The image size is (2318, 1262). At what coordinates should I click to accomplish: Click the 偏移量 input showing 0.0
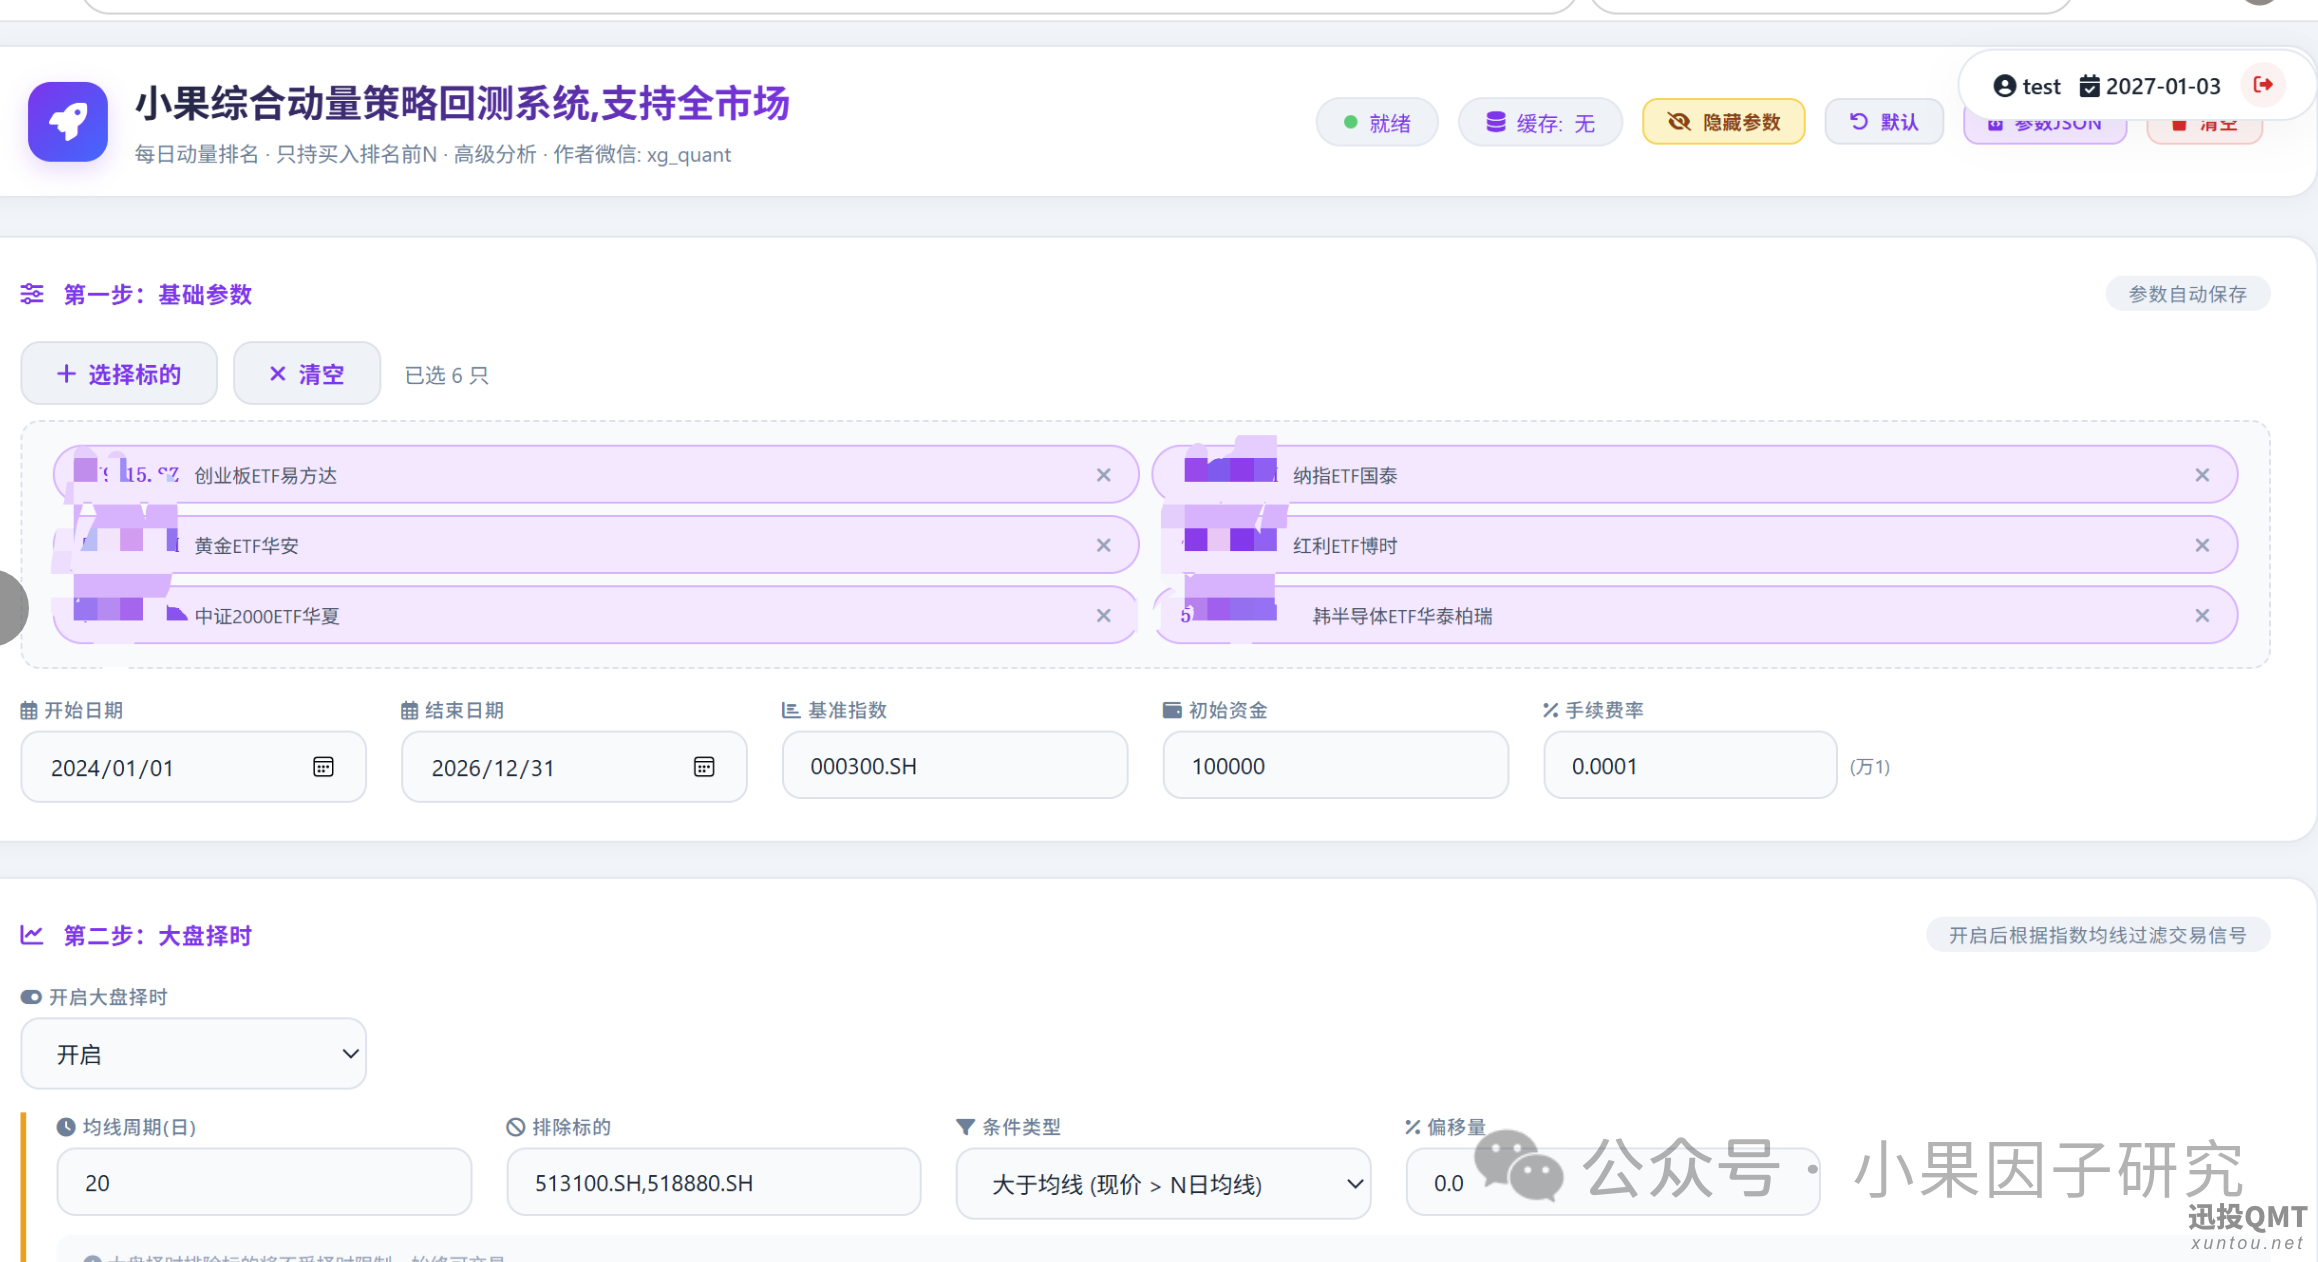coord(1613,1183)
